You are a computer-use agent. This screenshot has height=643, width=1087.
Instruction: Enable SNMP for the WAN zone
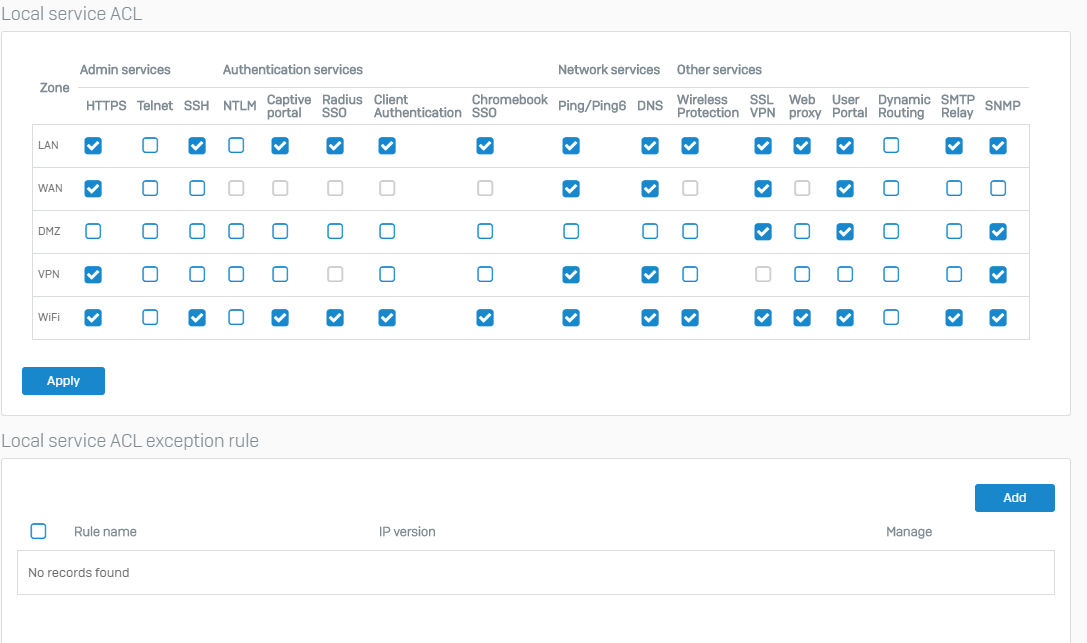click(x=997, y=188)
